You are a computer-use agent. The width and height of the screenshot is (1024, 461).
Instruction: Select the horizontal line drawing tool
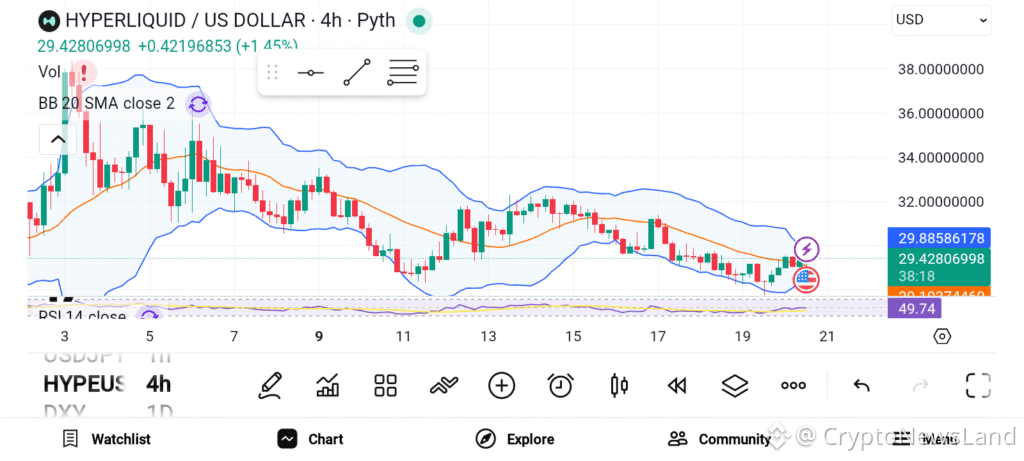[311, 72]
